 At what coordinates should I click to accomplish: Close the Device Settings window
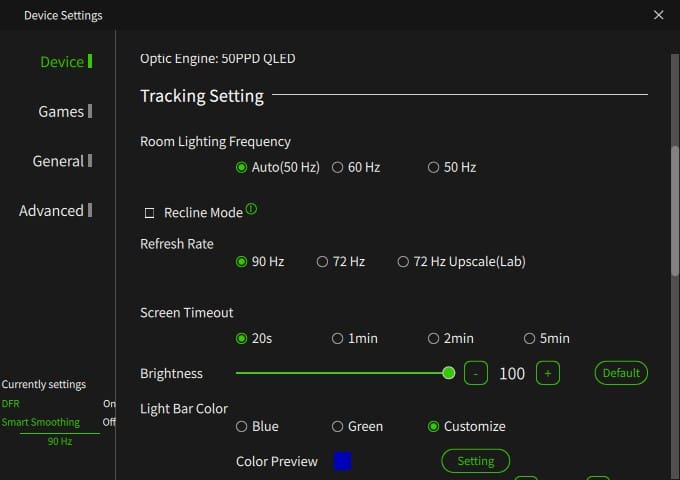[658, 15]
